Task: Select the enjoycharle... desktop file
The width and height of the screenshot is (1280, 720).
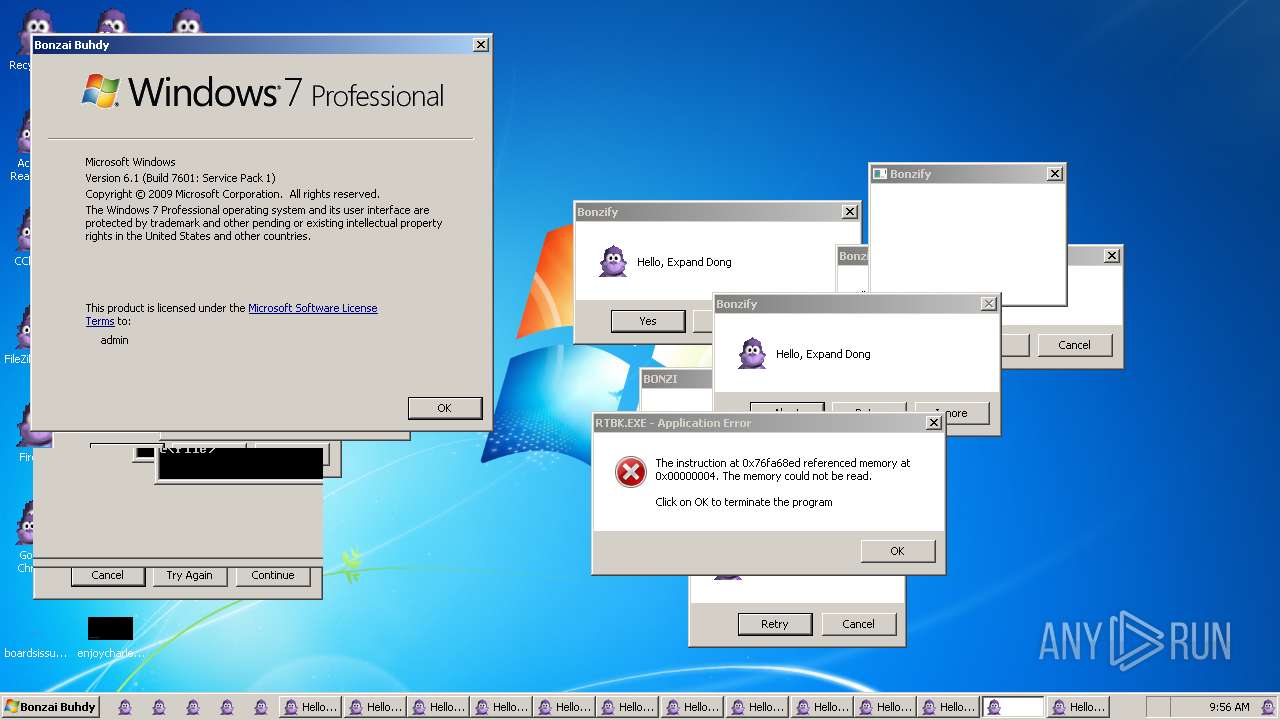Action: pos(110,637)
